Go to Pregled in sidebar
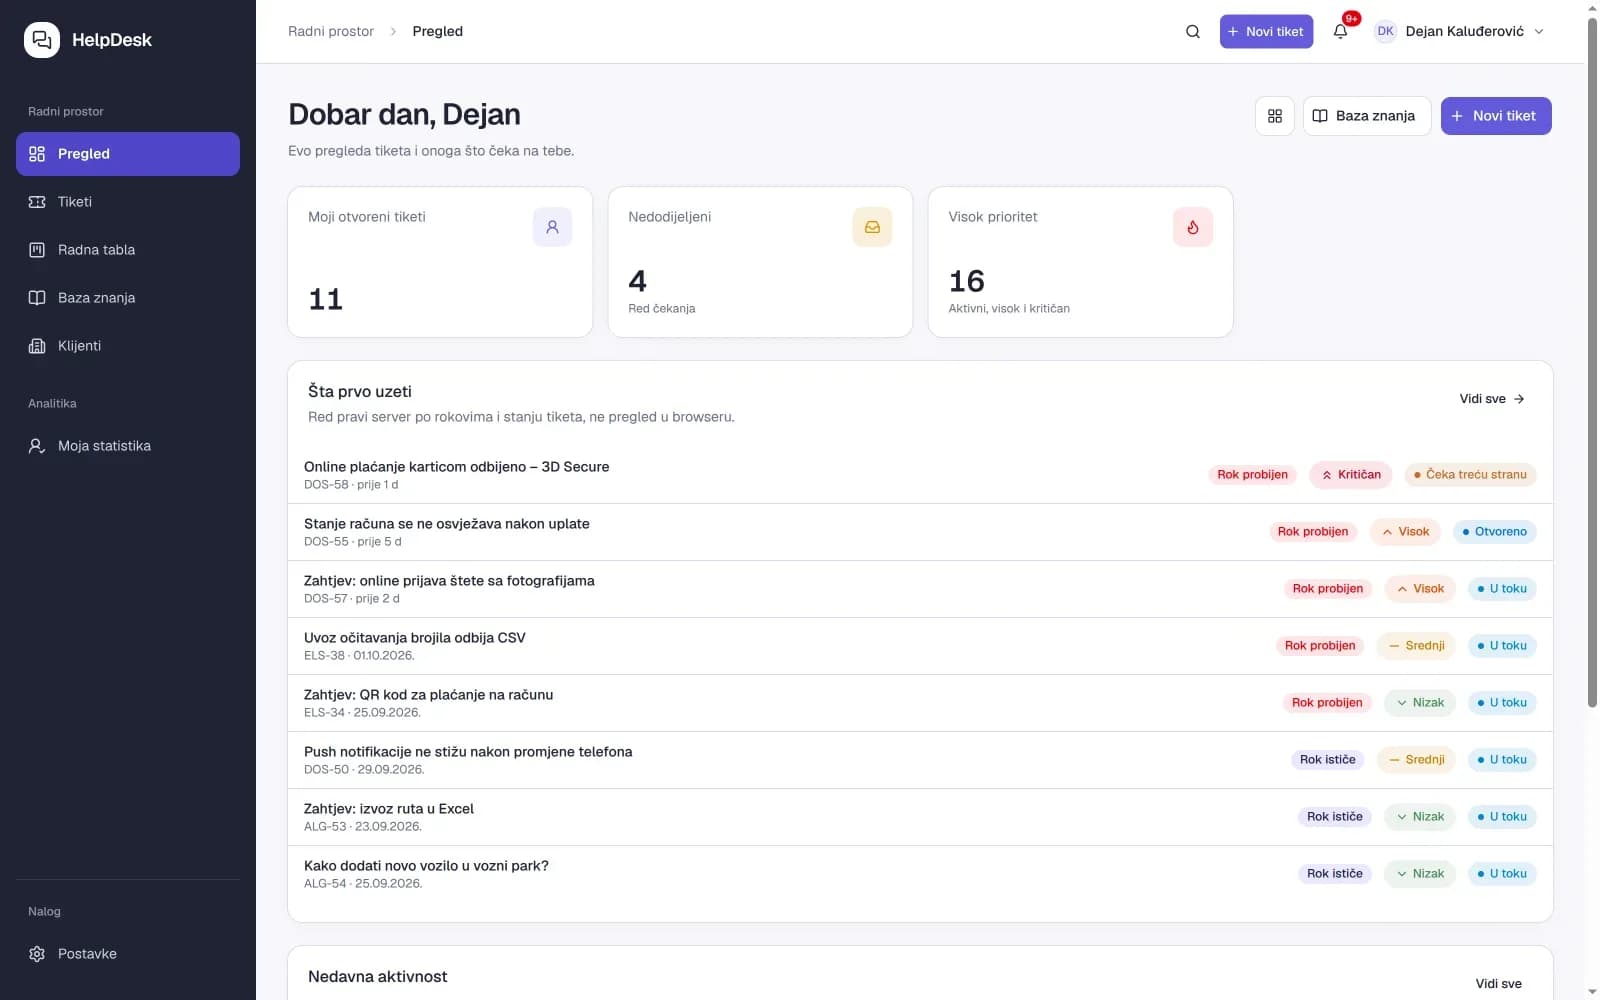Screen dimensions: 1600x1000 pos(128,154)
